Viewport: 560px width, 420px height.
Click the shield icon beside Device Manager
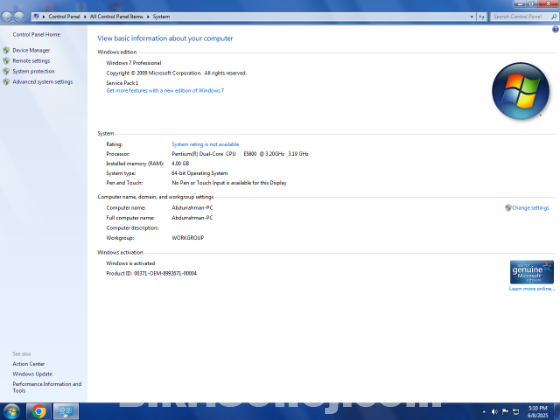point(6,50)
